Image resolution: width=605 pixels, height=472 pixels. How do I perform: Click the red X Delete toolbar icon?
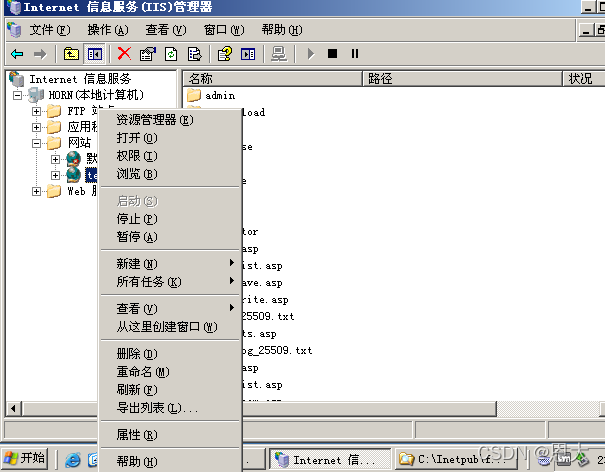(124, 54)
